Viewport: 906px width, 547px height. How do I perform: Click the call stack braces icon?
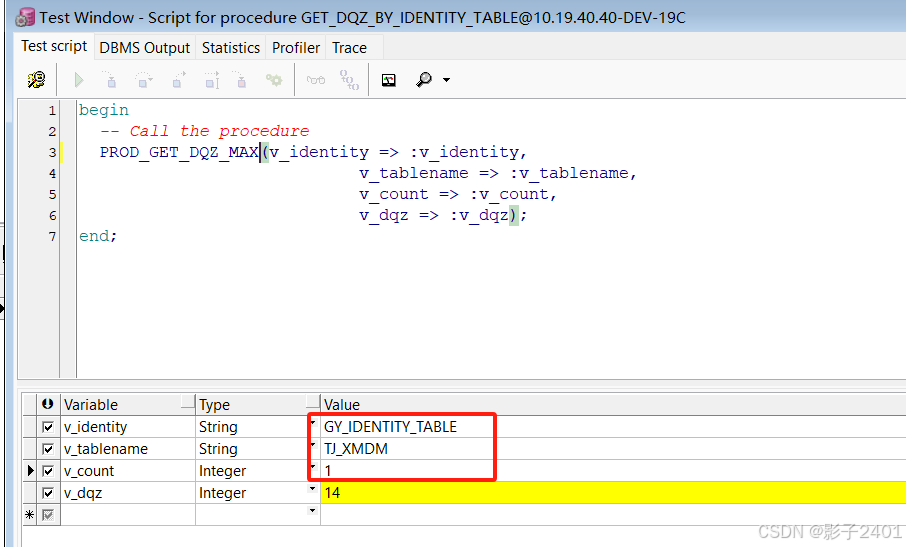[x=349, y=80]
